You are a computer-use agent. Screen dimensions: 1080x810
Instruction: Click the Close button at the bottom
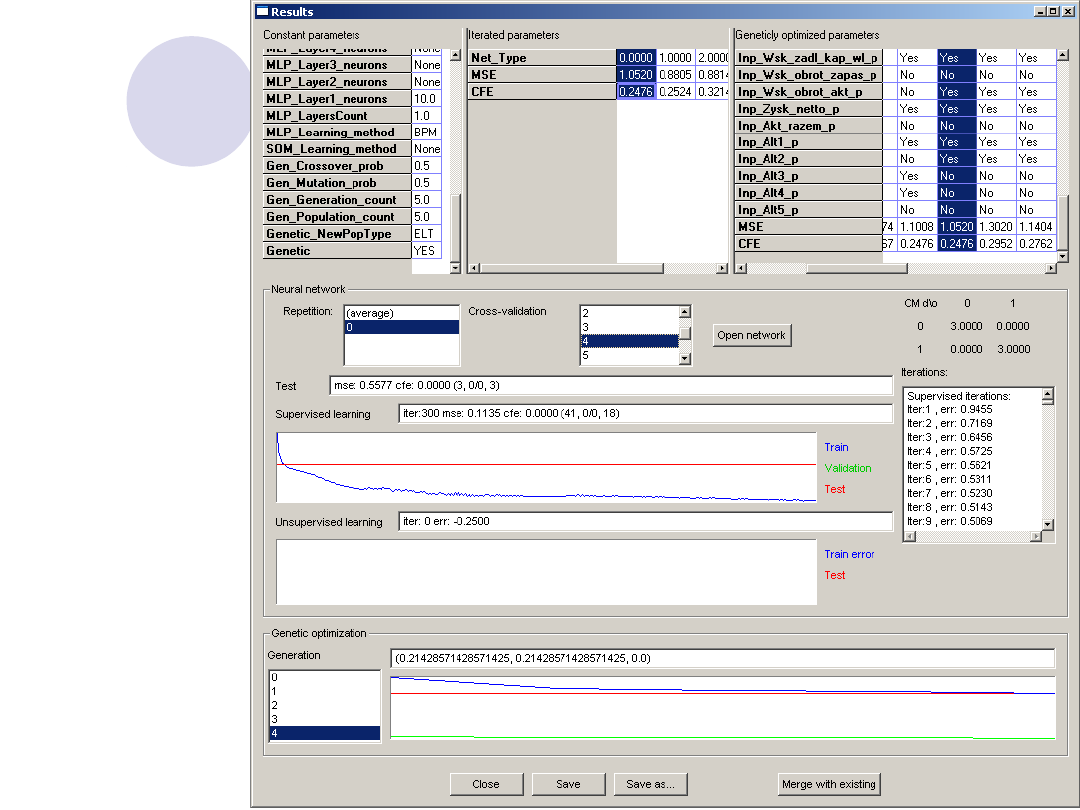486,784
